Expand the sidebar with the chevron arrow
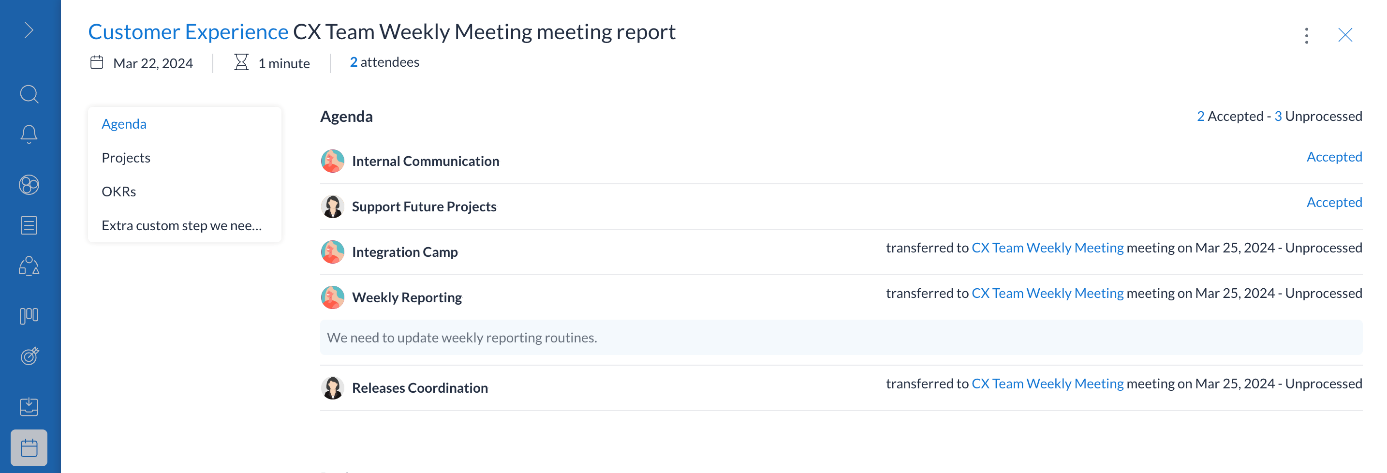This screenshot has width=1387, height=473. tap(29, 30)
